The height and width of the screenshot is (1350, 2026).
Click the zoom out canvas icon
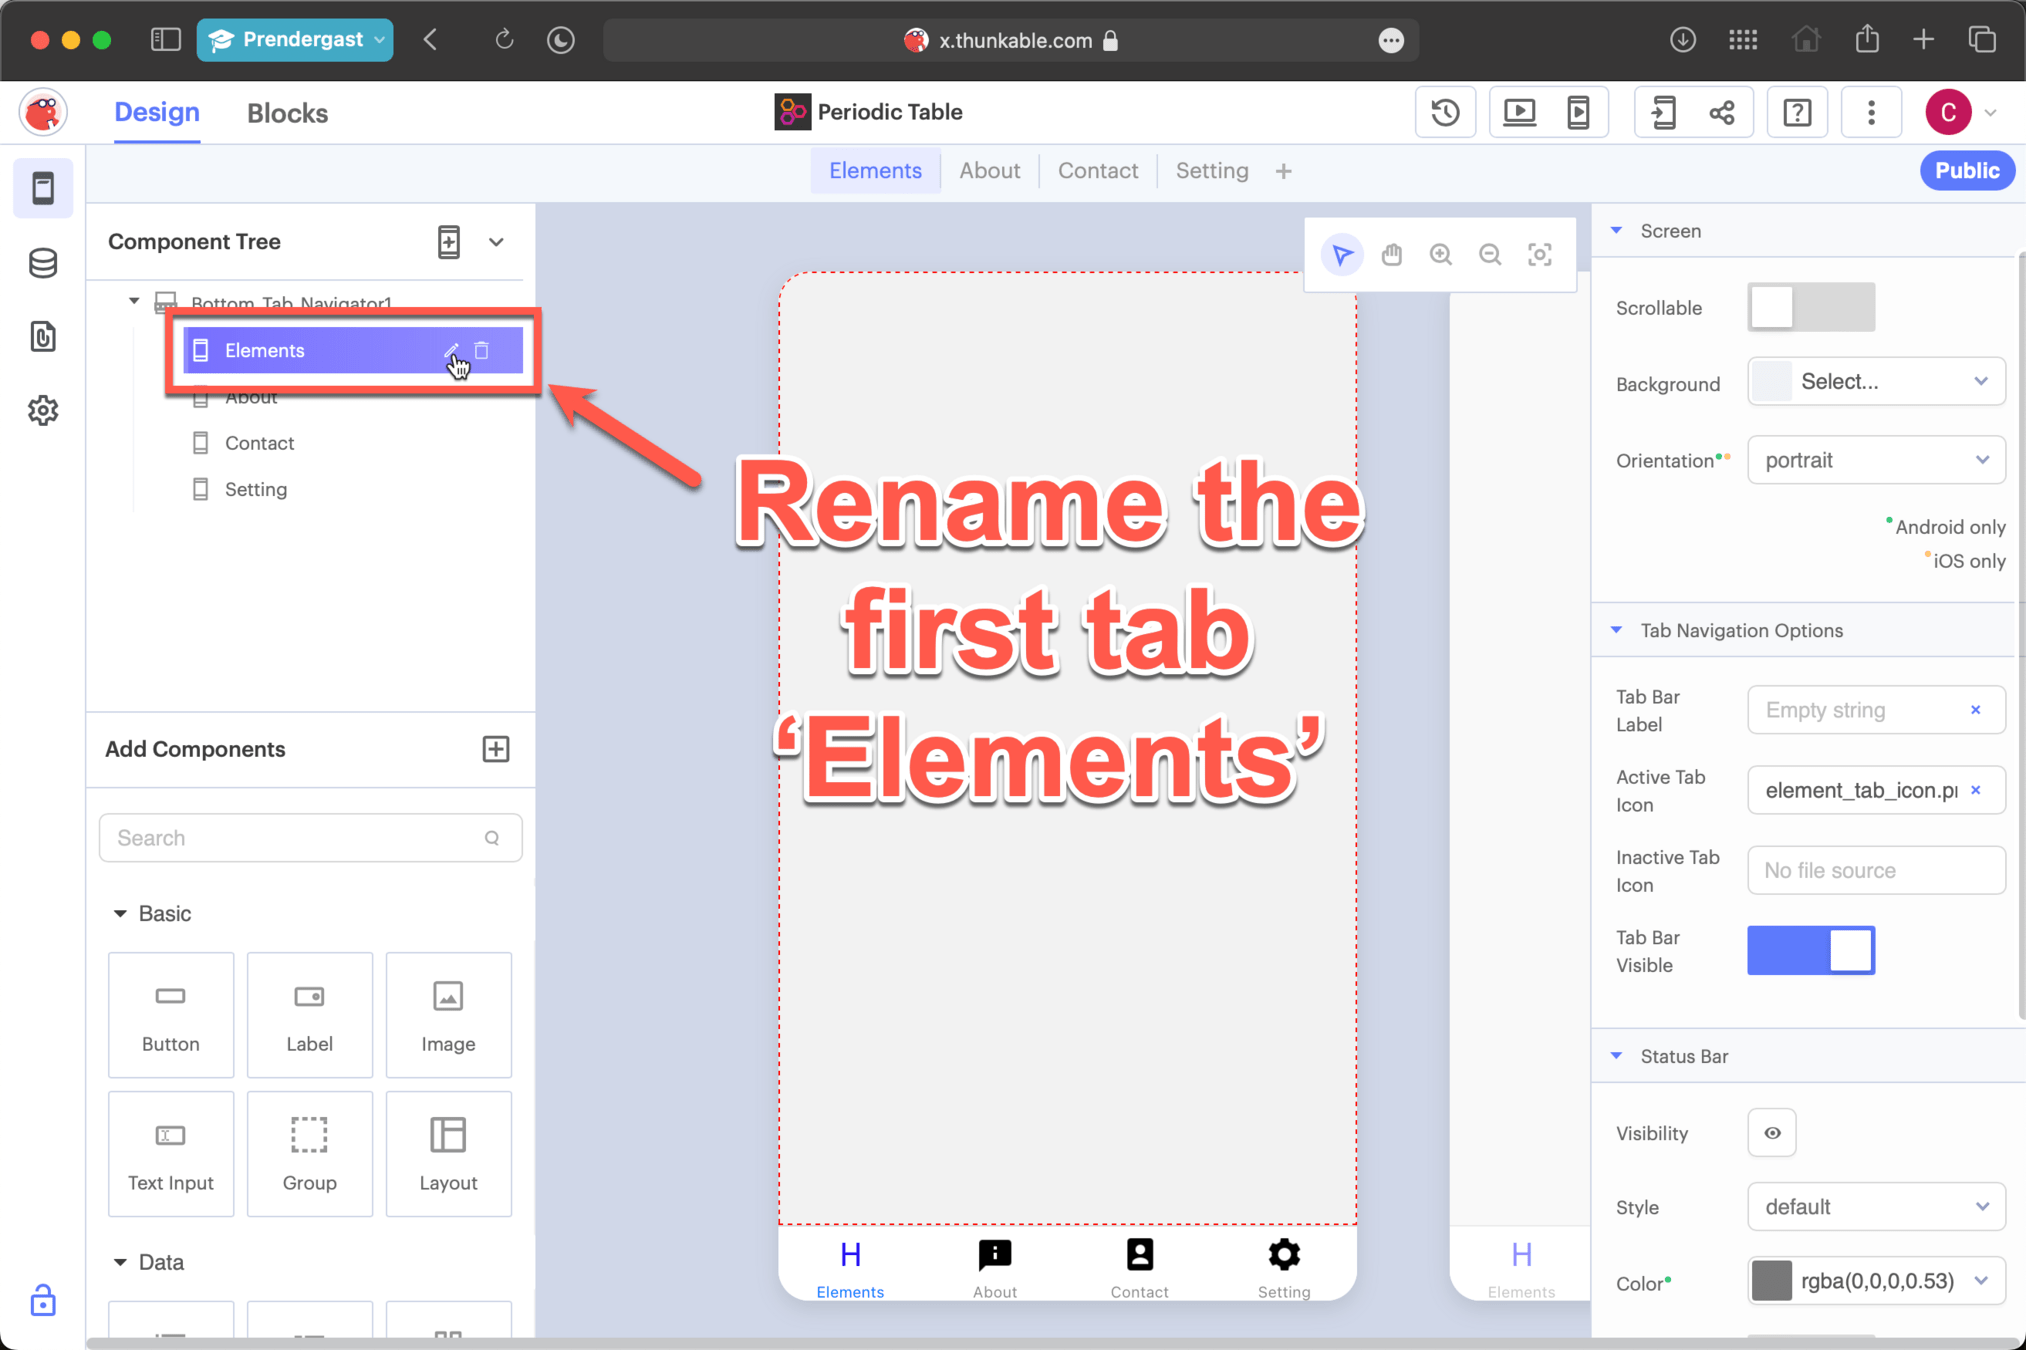click(x=1490, y=255)
